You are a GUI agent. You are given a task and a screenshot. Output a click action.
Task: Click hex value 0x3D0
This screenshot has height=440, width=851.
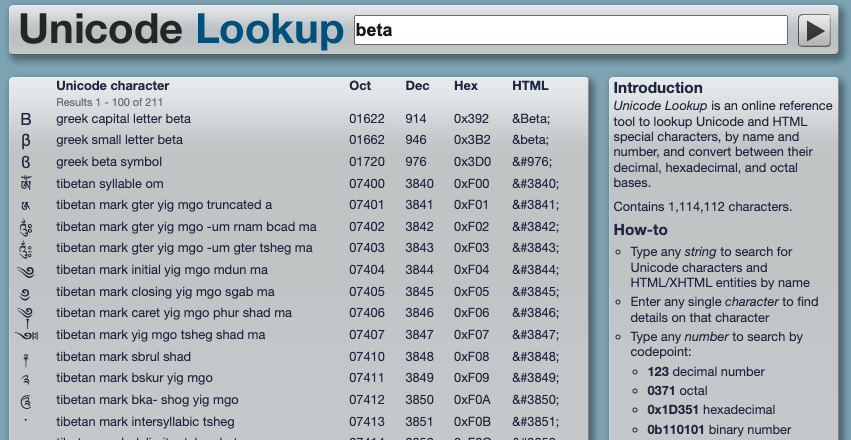472,162
